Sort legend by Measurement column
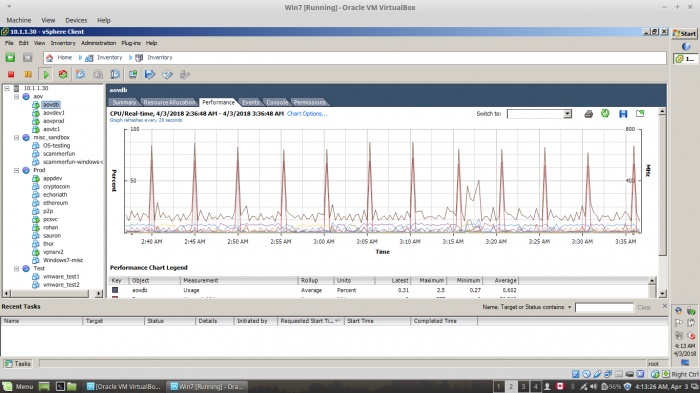 [239, 280]
